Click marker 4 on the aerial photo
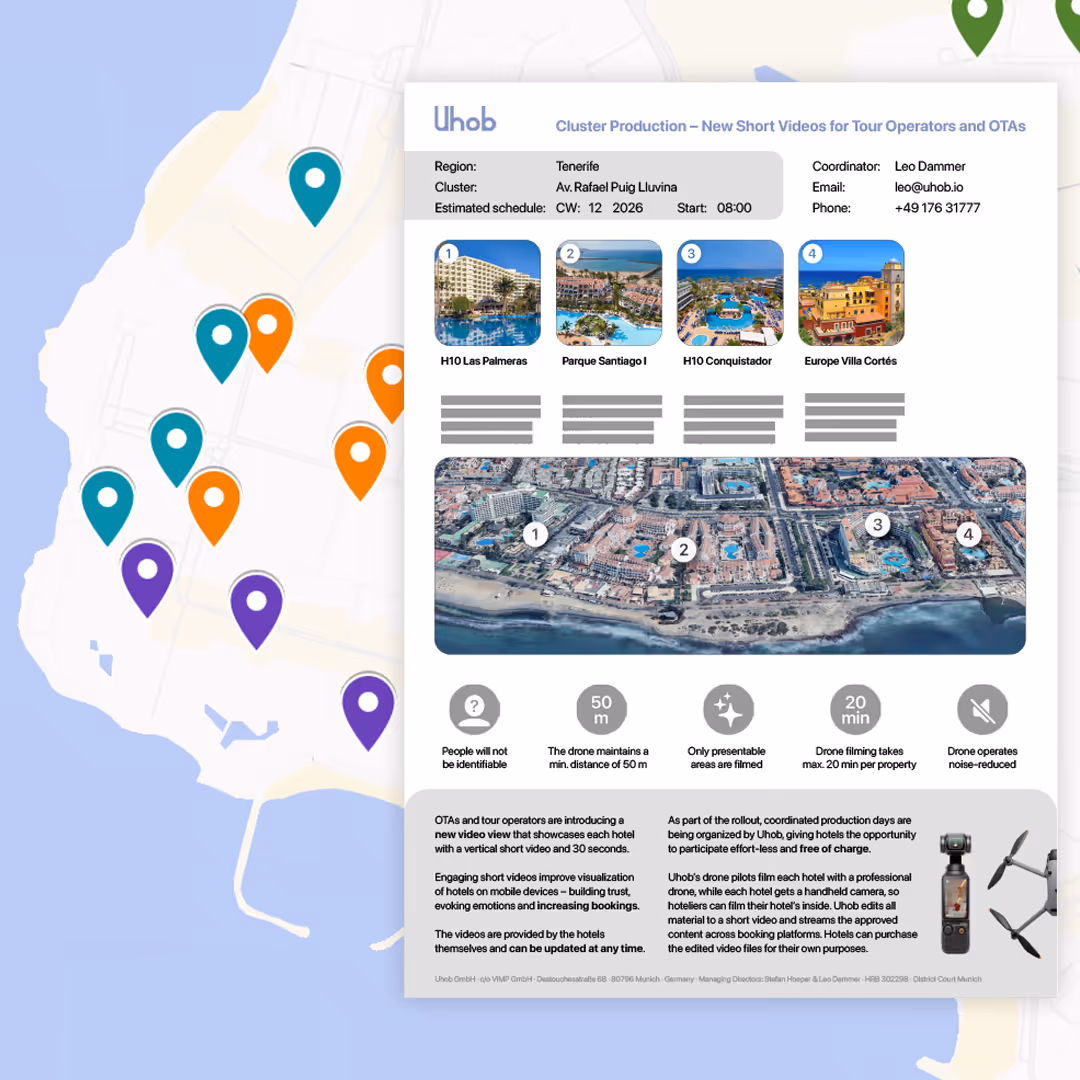The image size is (1080, 1080). [x=968, y=534]
